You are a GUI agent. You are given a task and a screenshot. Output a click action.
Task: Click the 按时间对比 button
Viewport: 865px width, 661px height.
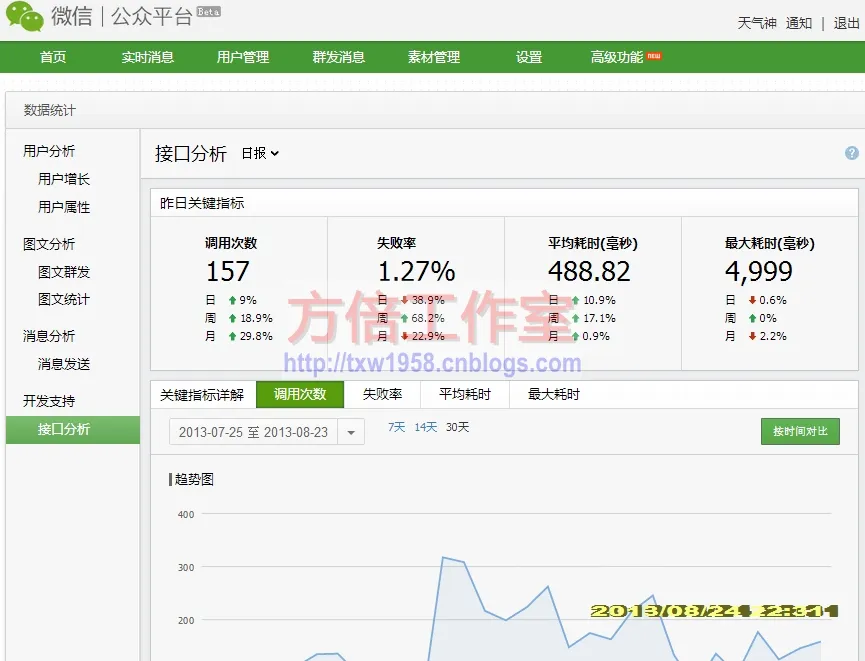click(x=800, y=432)
